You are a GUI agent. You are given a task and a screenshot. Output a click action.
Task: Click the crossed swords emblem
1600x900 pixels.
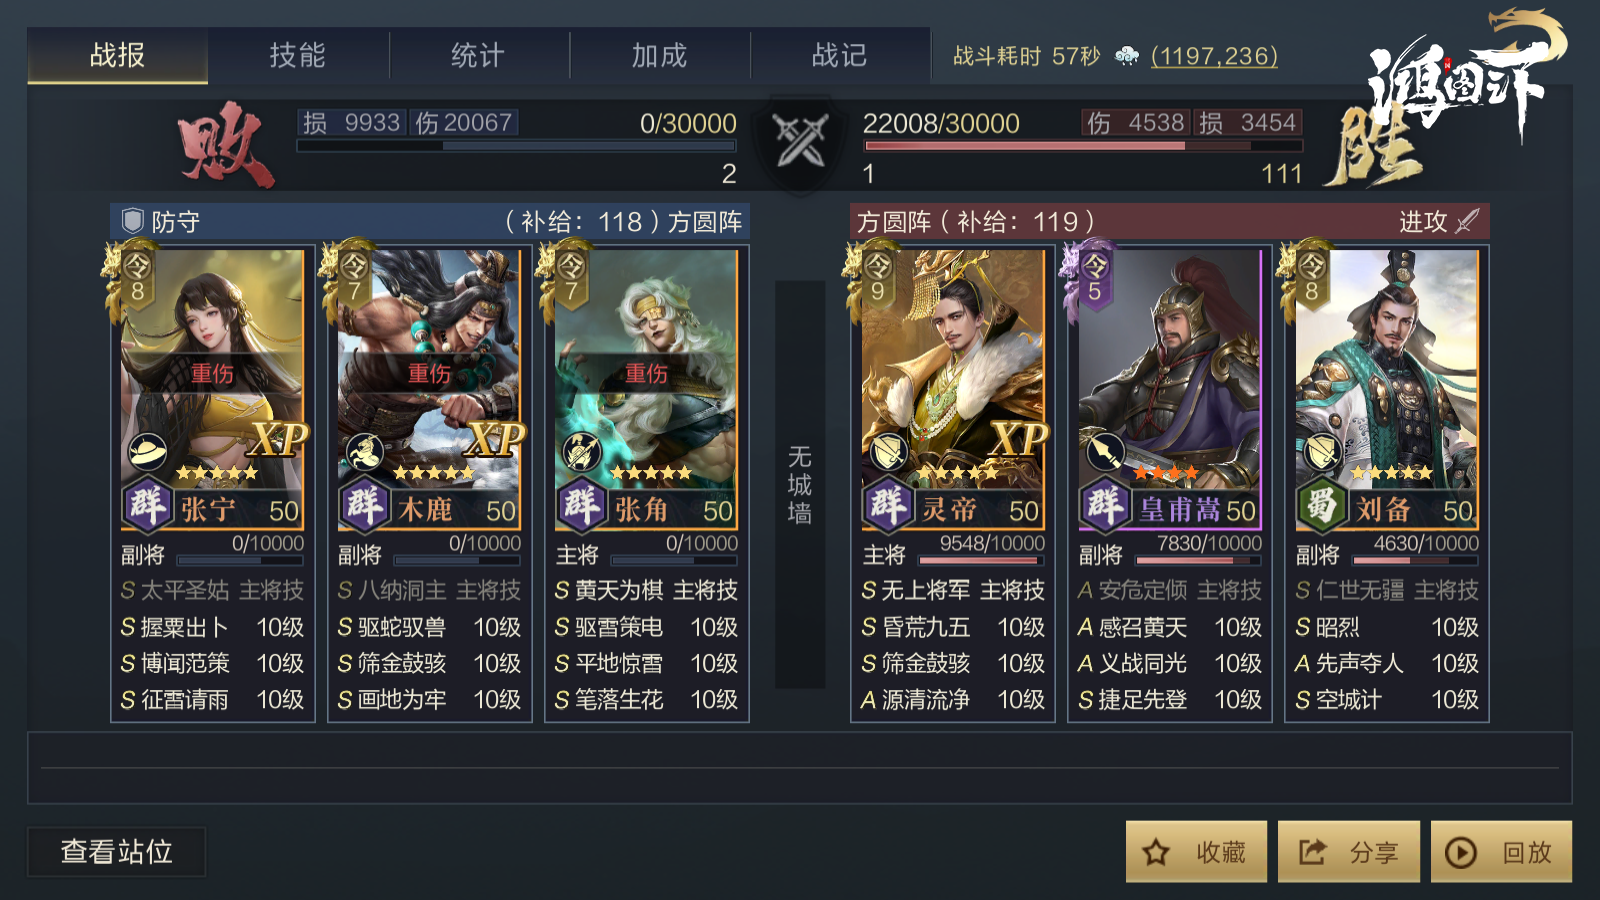coord(800,140)
